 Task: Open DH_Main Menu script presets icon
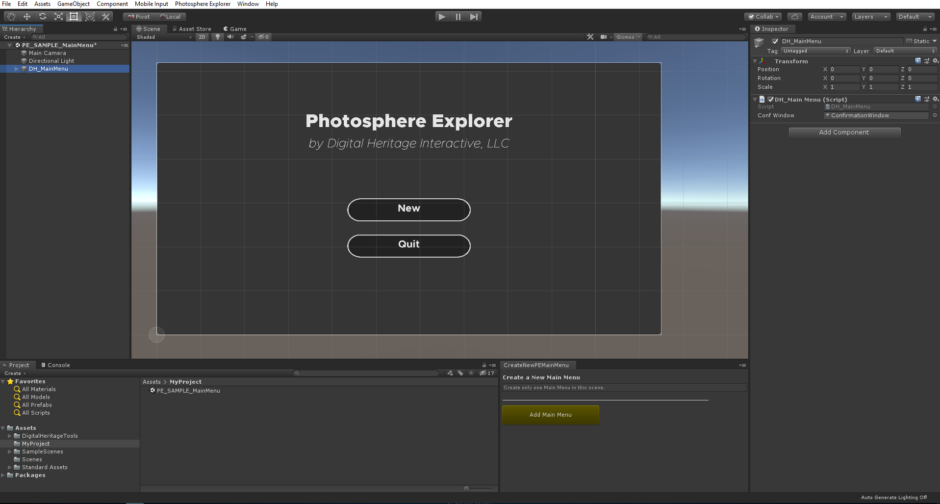(x=926, y=99)
